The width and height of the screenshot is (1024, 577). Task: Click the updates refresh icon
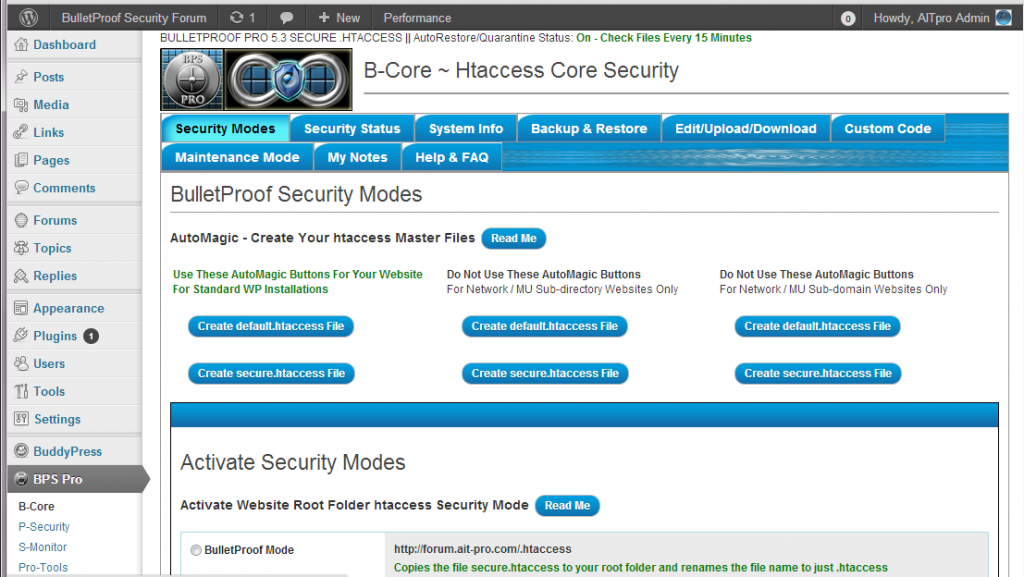click(236, 17)
